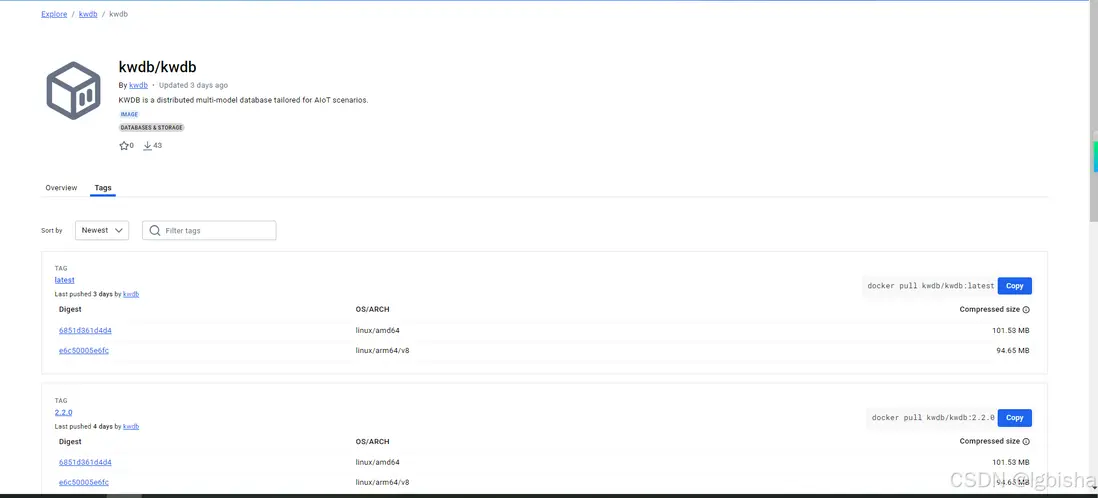Open digest 6851d361d4d4 under latest tag
This screenshot has height=498, width=1098.
click(x=85, y=331)
